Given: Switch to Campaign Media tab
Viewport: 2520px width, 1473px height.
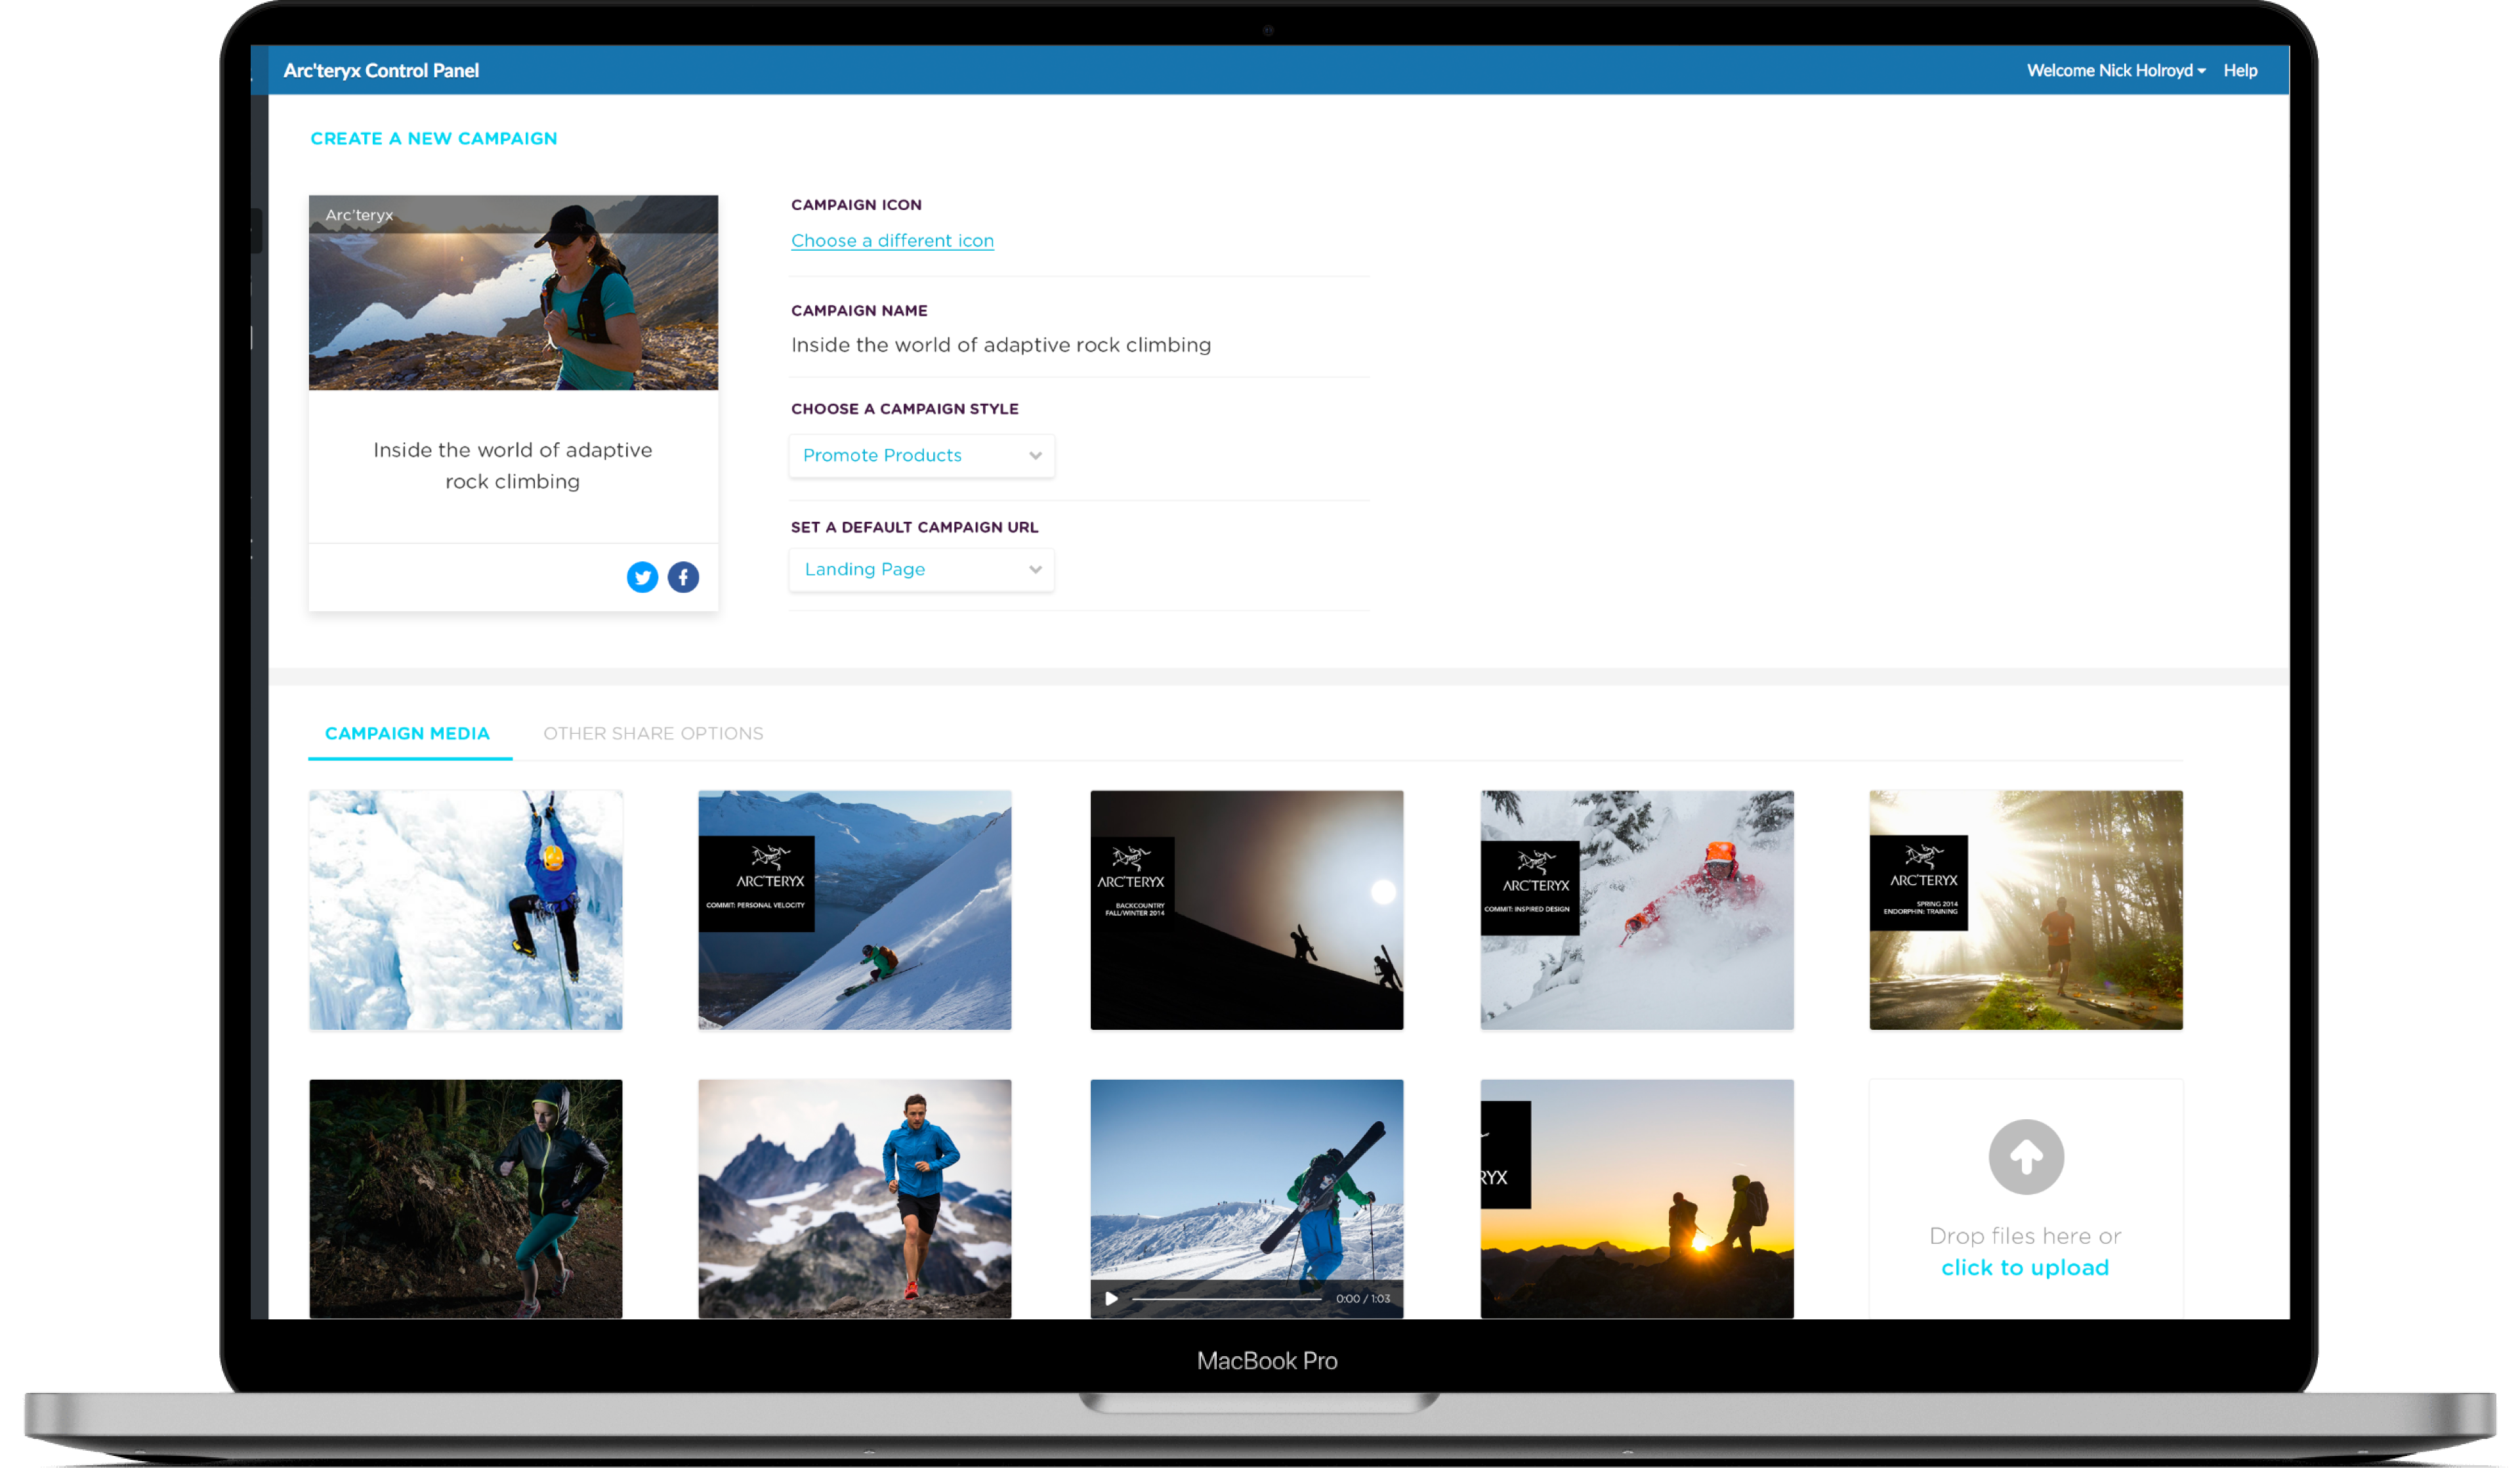Looking at the screenshot, I should point(407,733).
